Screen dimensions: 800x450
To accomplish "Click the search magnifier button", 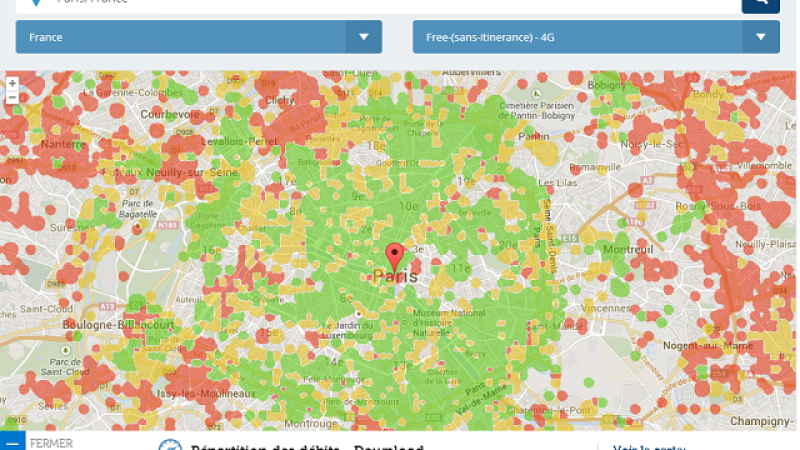I will pos(760,5).
